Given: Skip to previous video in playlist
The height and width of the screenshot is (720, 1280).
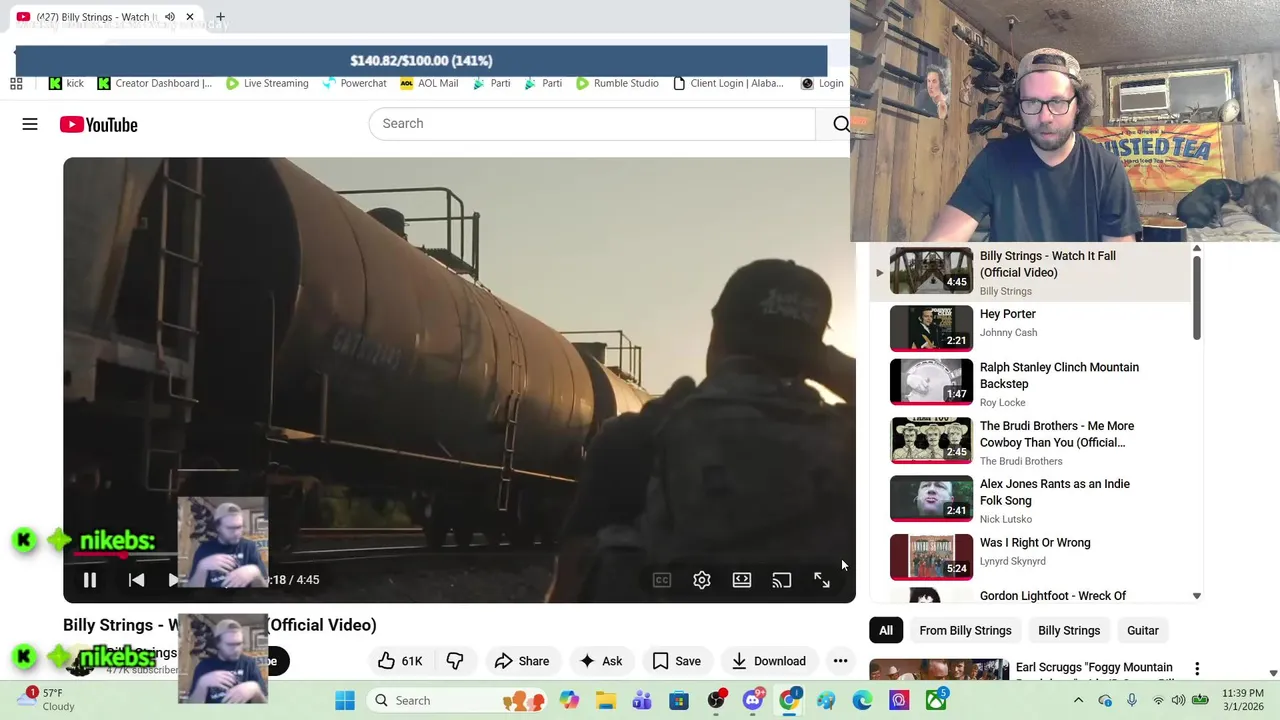Looking at the screenshot, I should coord(137,580).
